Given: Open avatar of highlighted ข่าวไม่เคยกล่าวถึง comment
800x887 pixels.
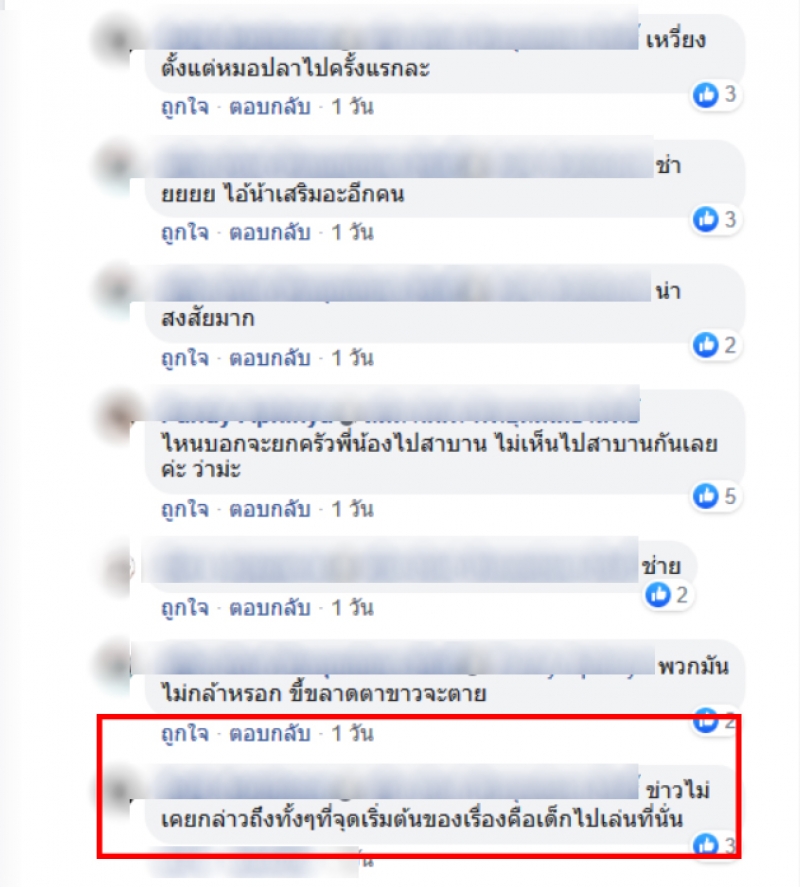Looking at the screenshot, I should click(118, 790).
